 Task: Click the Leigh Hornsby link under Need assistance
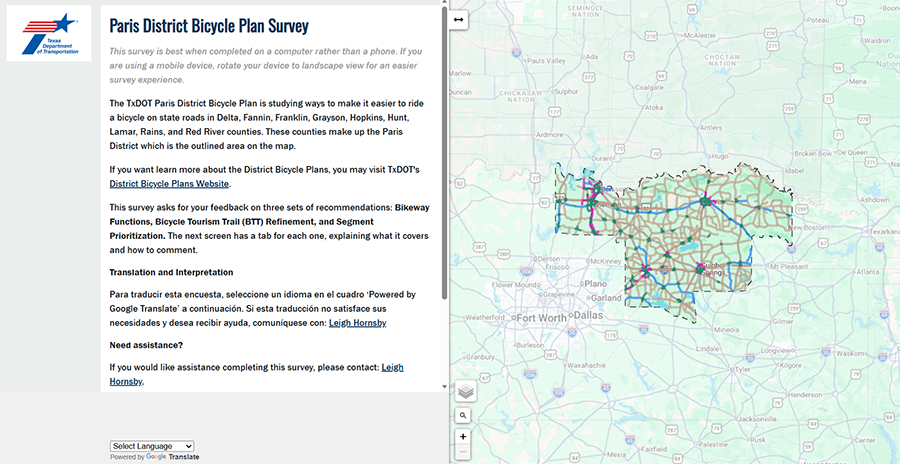pos(393,367)
